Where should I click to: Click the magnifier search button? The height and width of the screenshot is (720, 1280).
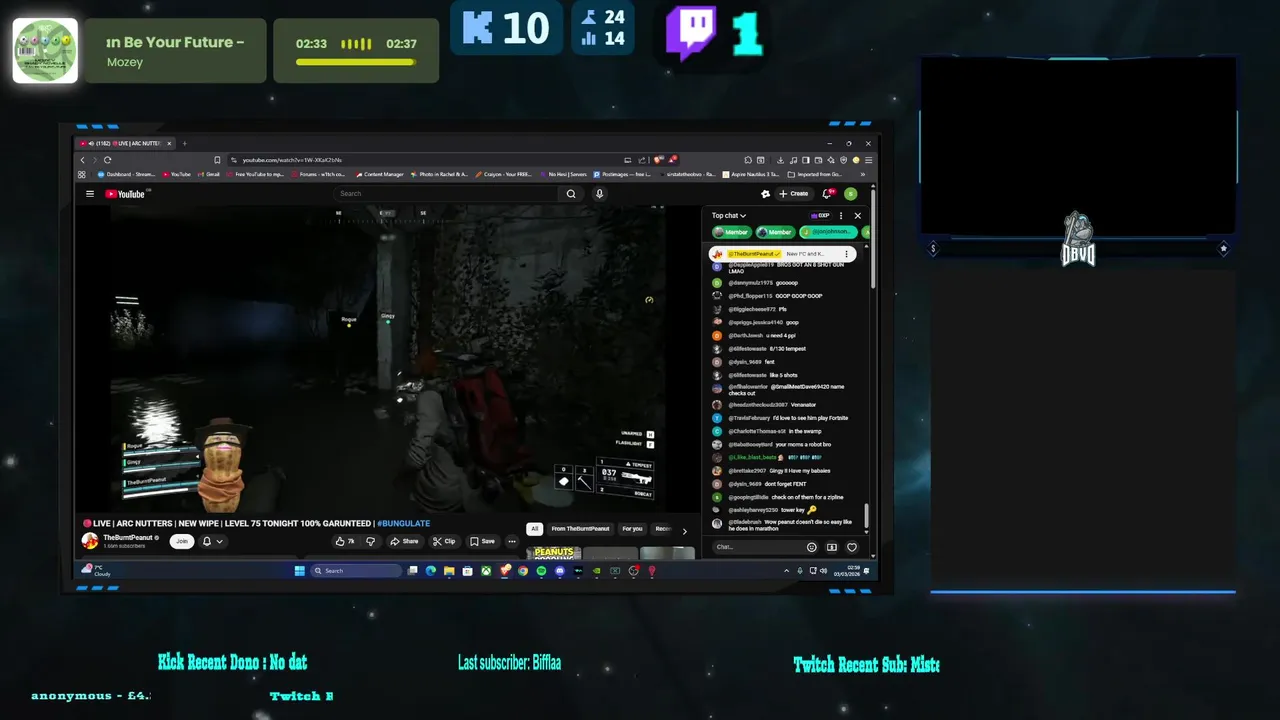pyautogui.click(x=571, y=194)
